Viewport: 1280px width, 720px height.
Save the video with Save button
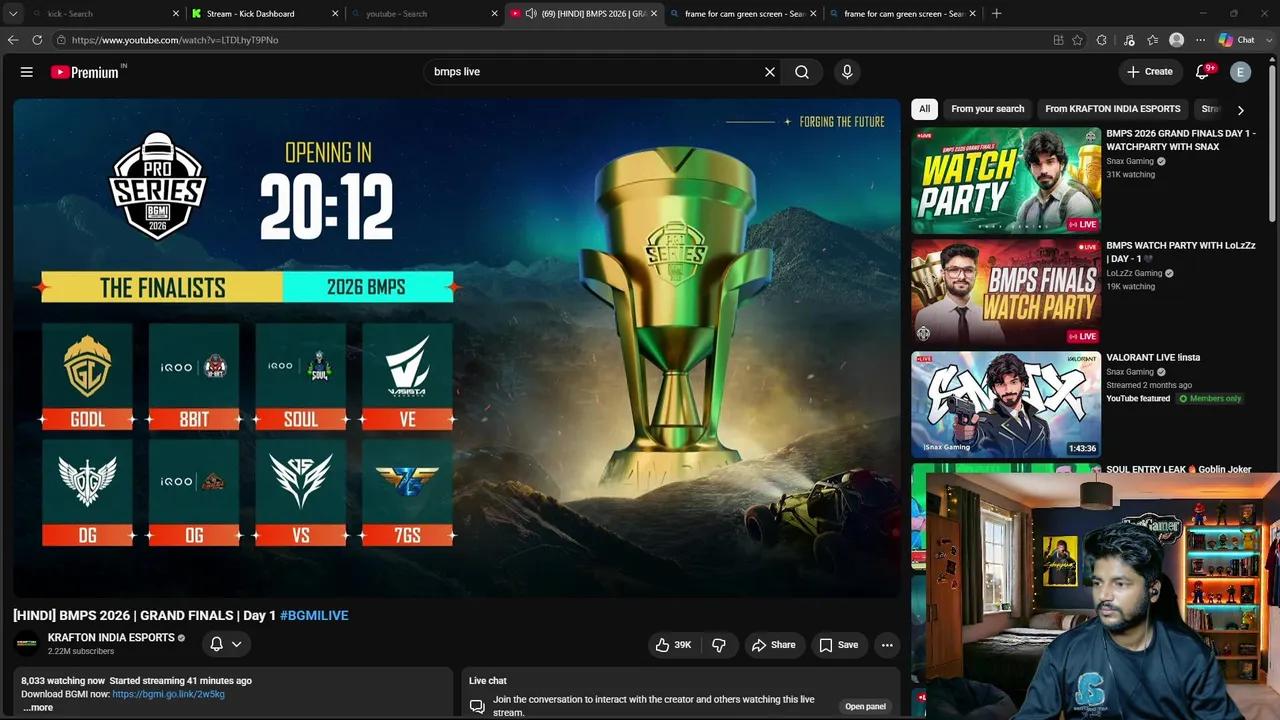click(x=839, y=645)
